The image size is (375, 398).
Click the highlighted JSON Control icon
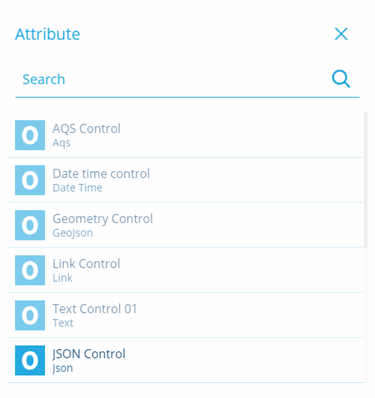coord(30,360)
